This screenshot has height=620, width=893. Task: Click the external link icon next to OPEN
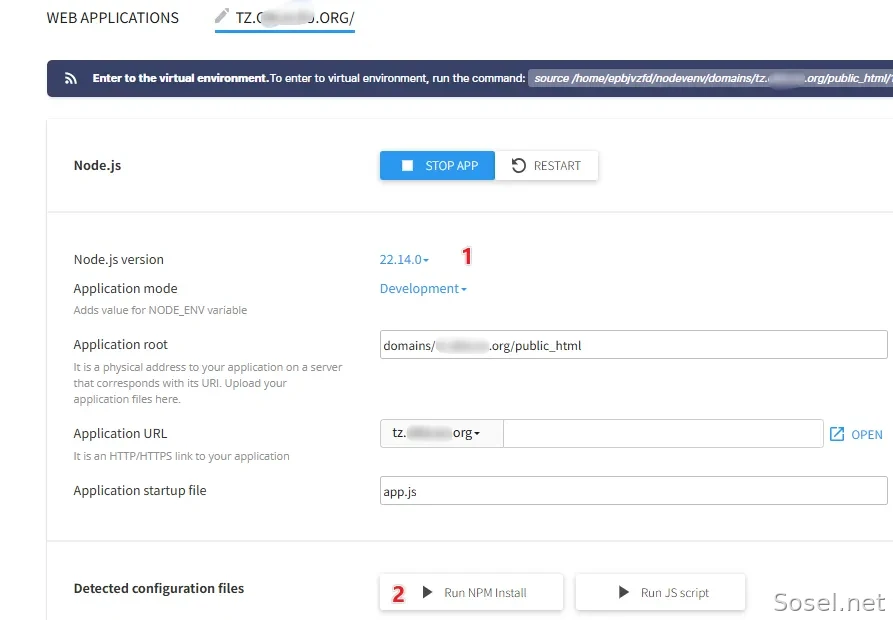837,434
